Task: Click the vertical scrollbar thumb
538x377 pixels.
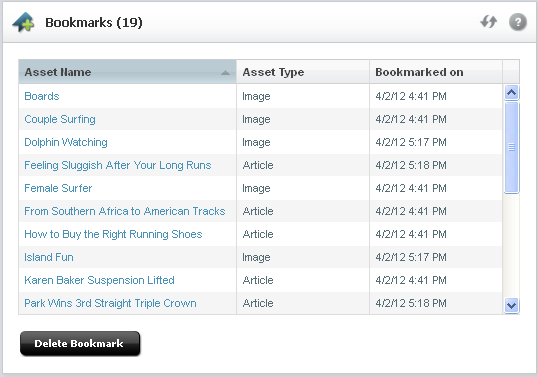Action: pos(512,147)
